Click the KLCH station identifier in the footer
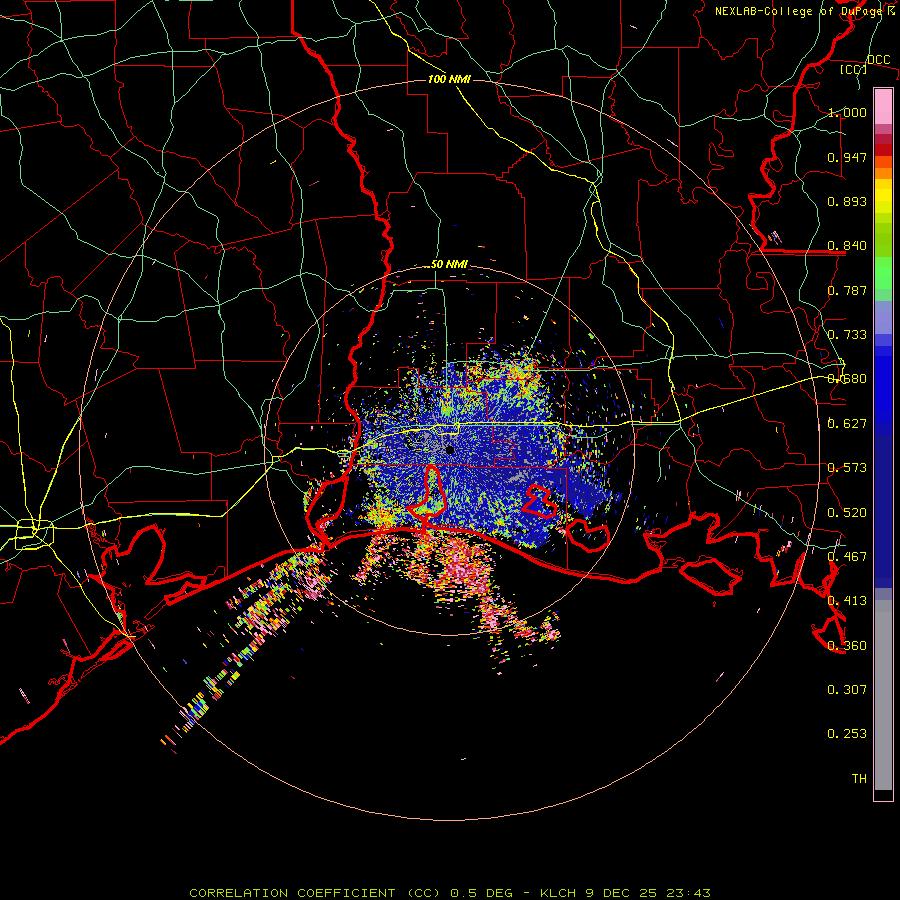 click(x=558, y=893)
